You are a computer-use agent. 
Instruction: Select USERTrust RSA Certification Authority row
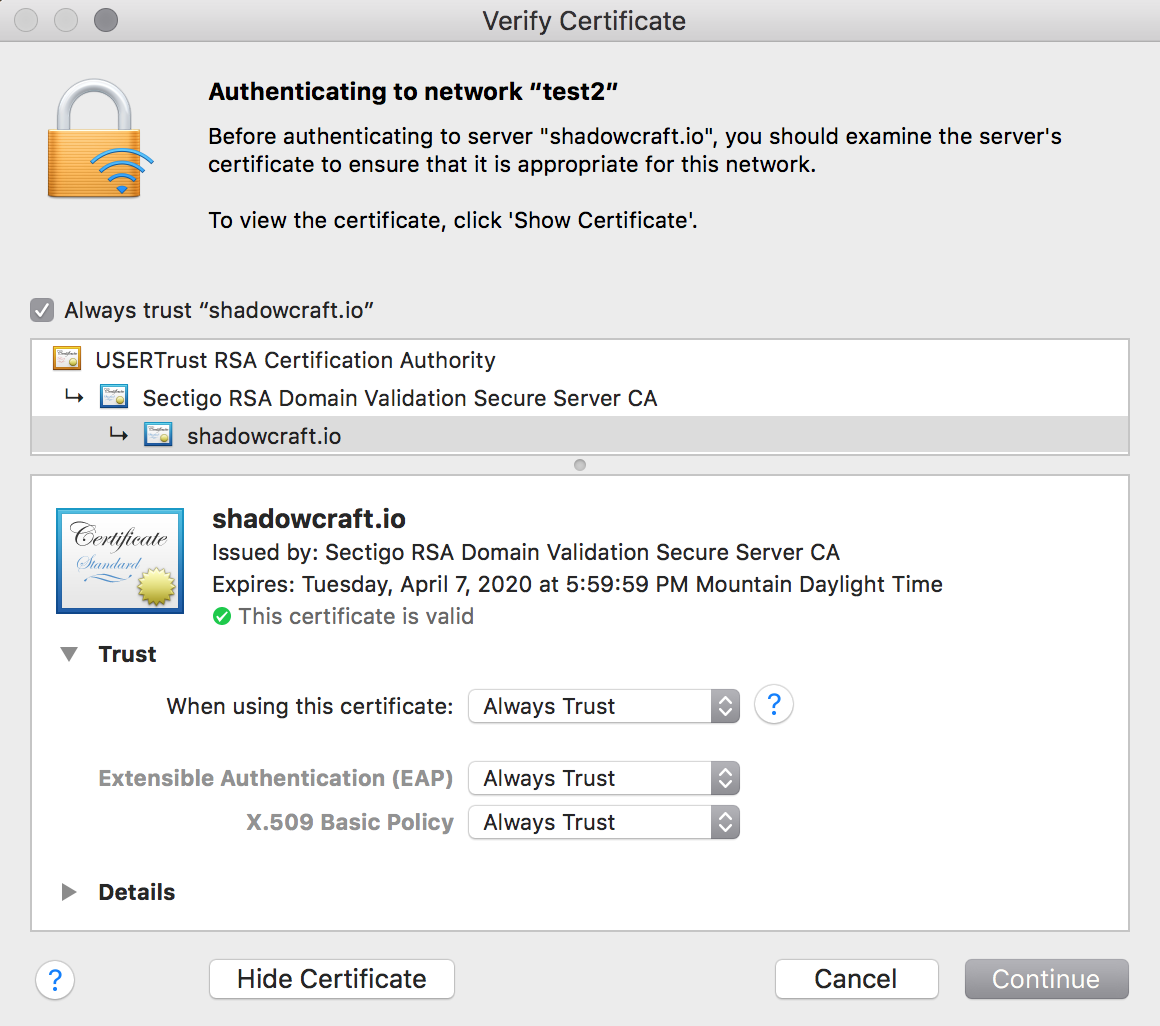(579, 360)
